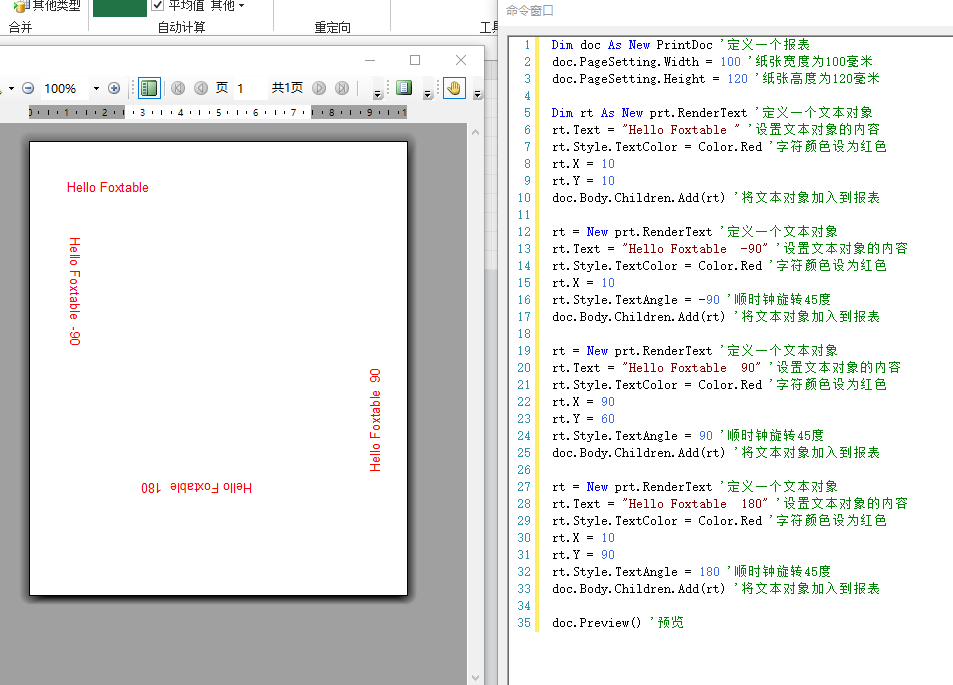Go to previous page of preview
953x685 pixels.
tap(201, 88)
